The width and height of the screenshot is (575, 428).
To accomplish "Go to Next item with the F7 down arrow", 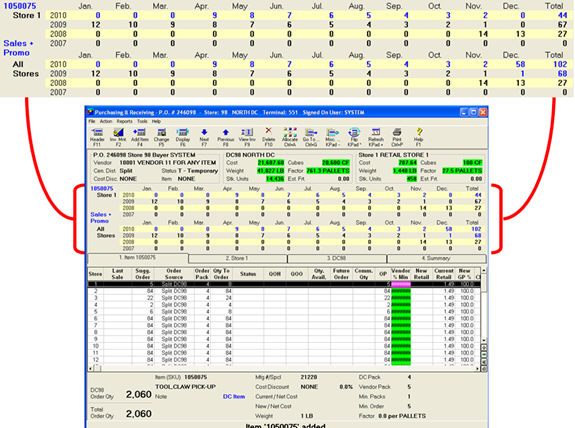I will 204,137.
